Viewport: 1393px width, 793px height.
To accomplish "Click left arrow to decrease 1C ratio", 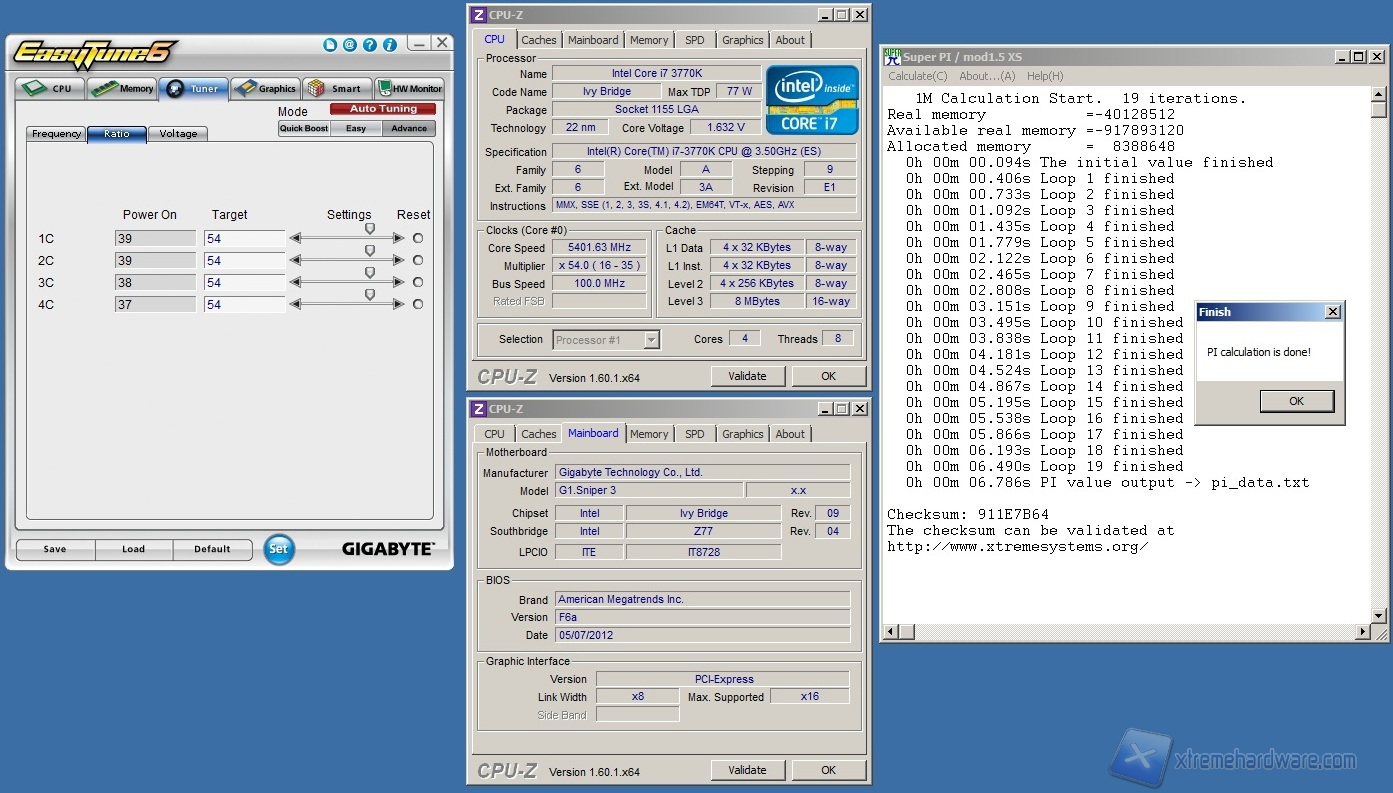I will [295, 238].
